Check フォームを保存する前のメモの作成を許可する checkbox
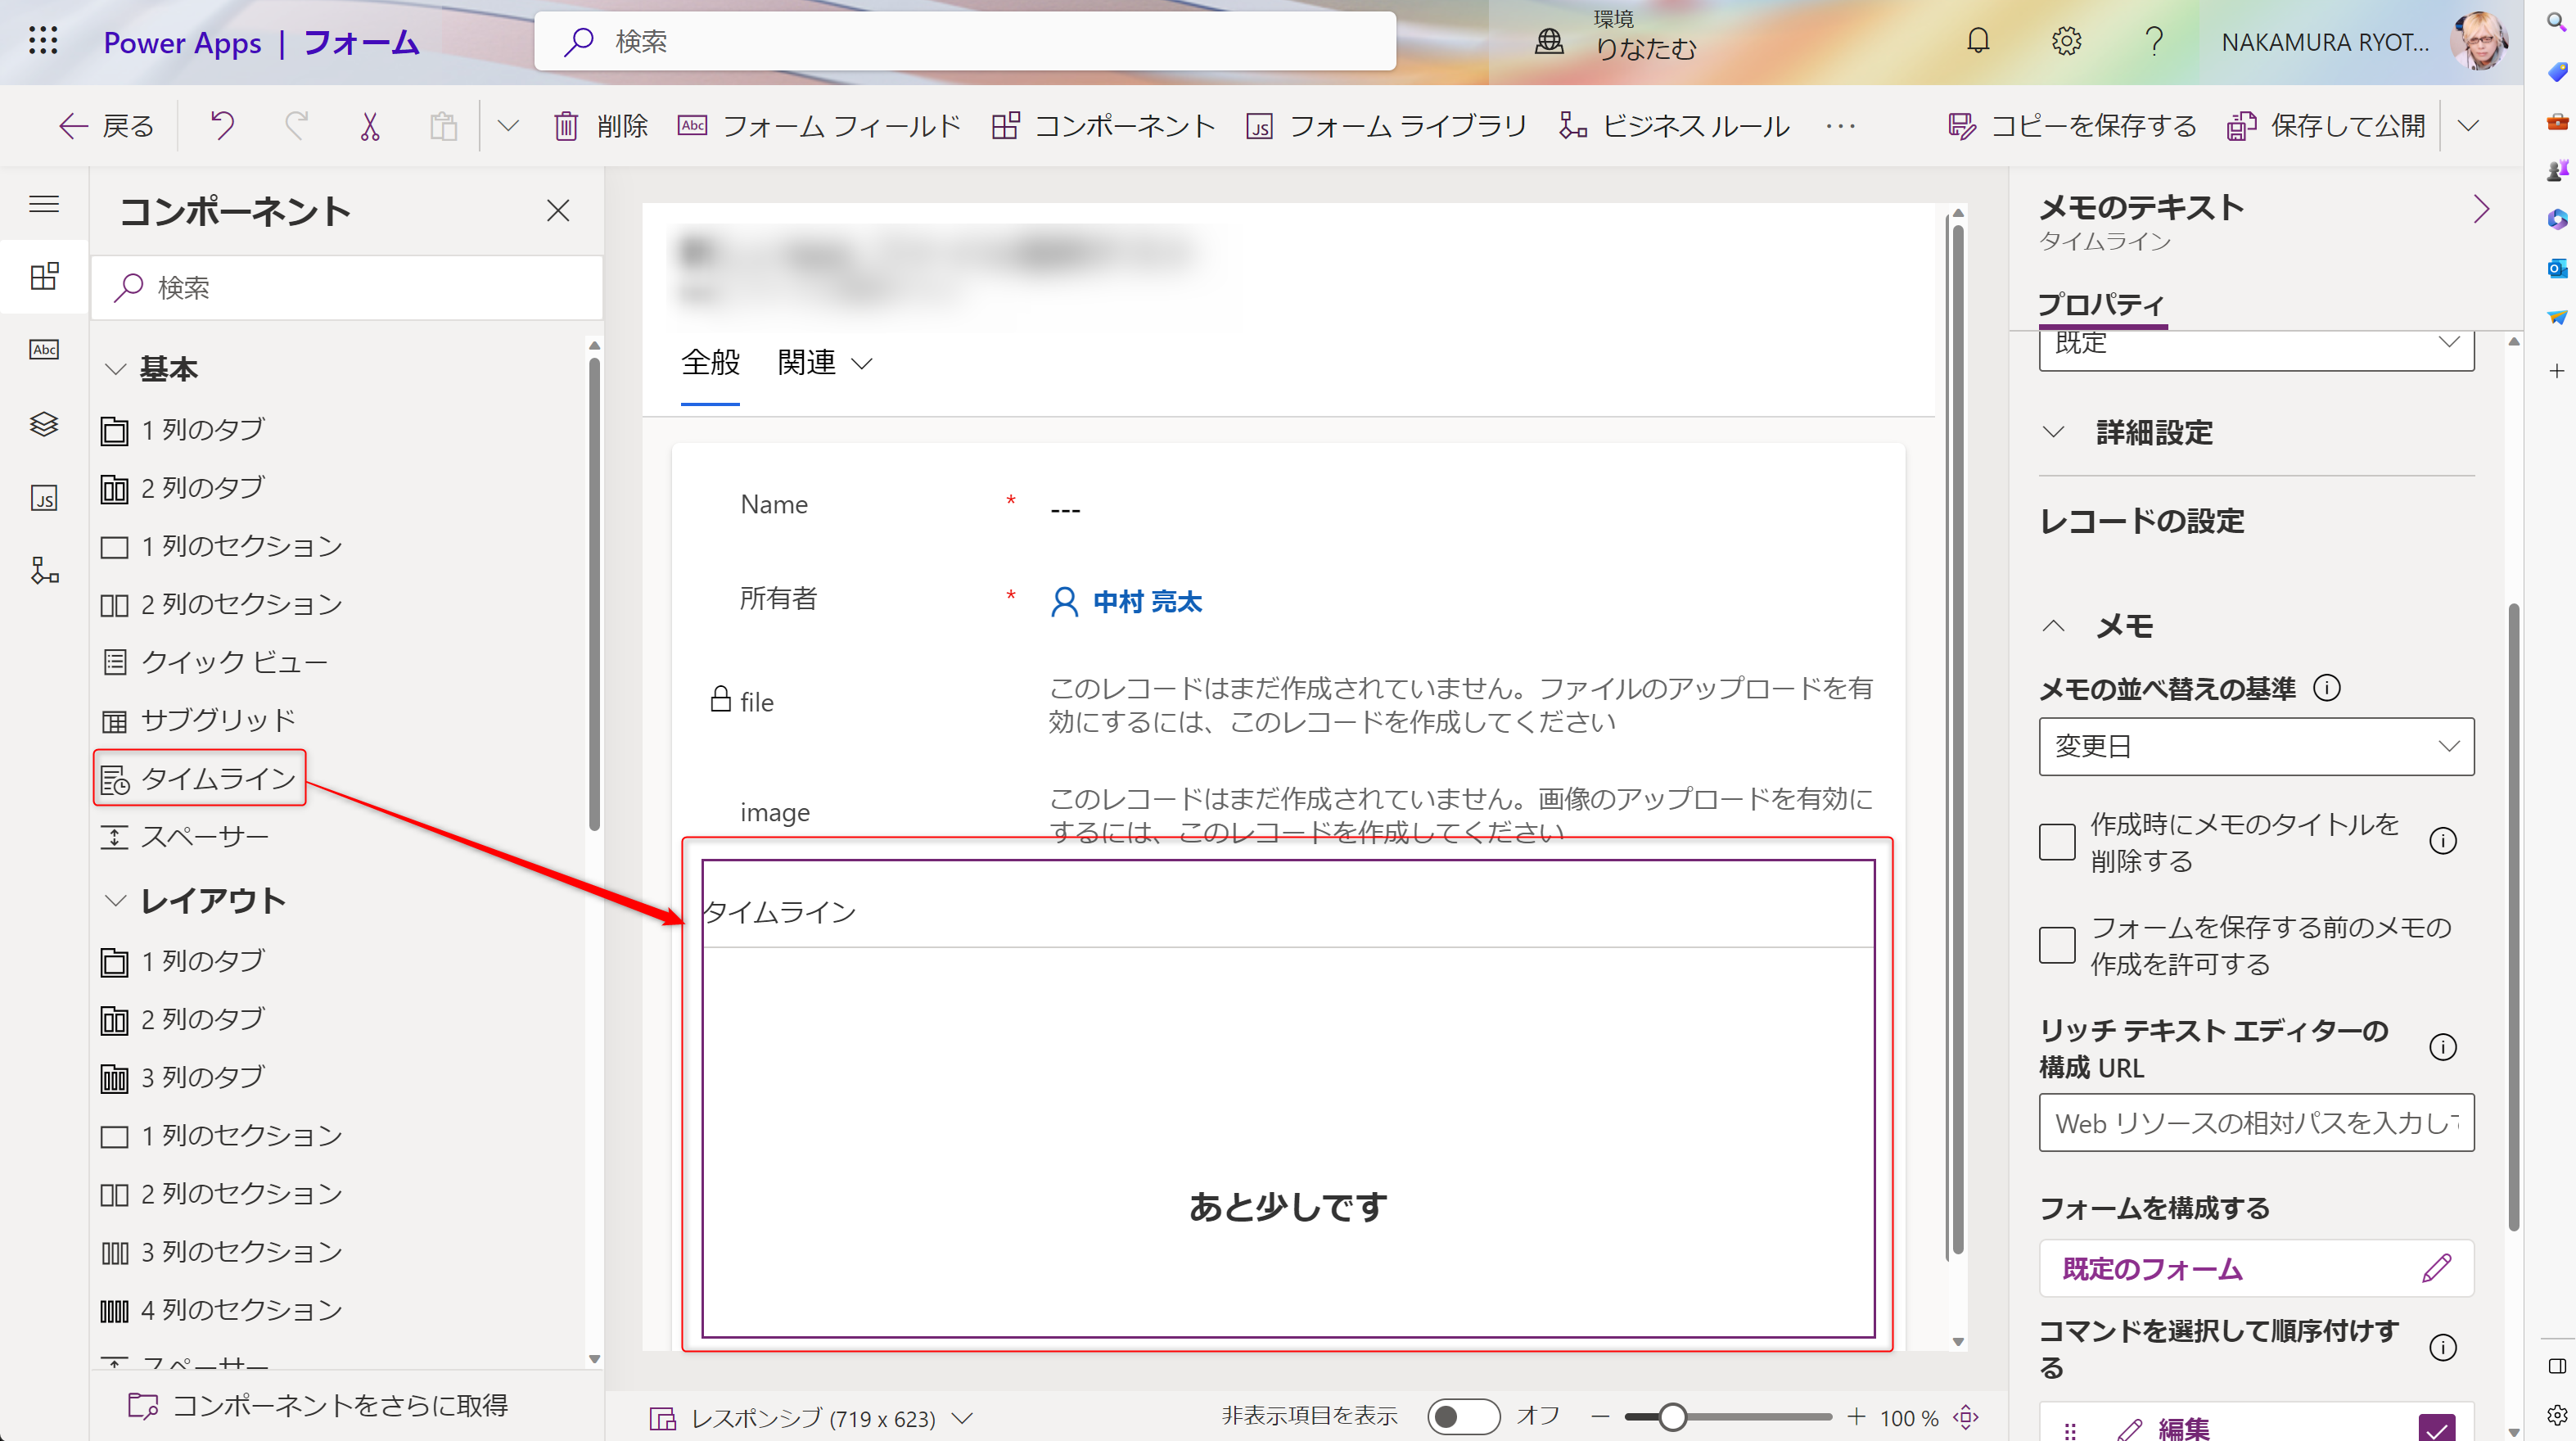The image size is (2576, 1441). (2056, 945)
